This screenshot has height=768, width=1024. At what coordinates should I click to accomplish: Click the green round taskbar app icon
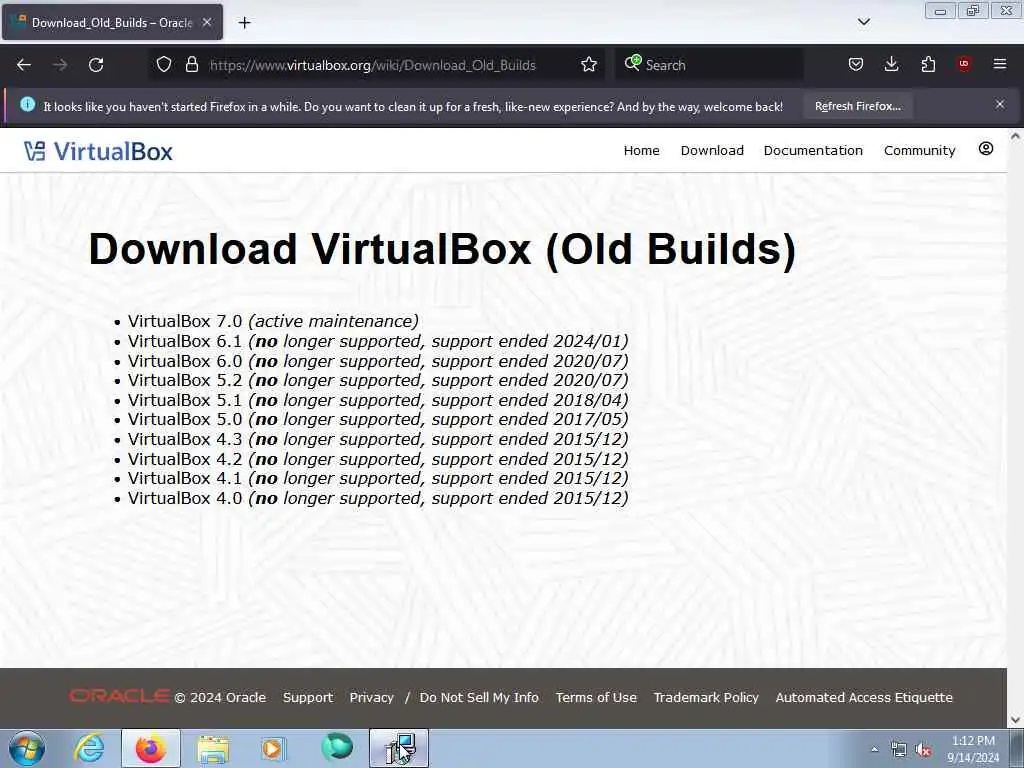(337, 747)
